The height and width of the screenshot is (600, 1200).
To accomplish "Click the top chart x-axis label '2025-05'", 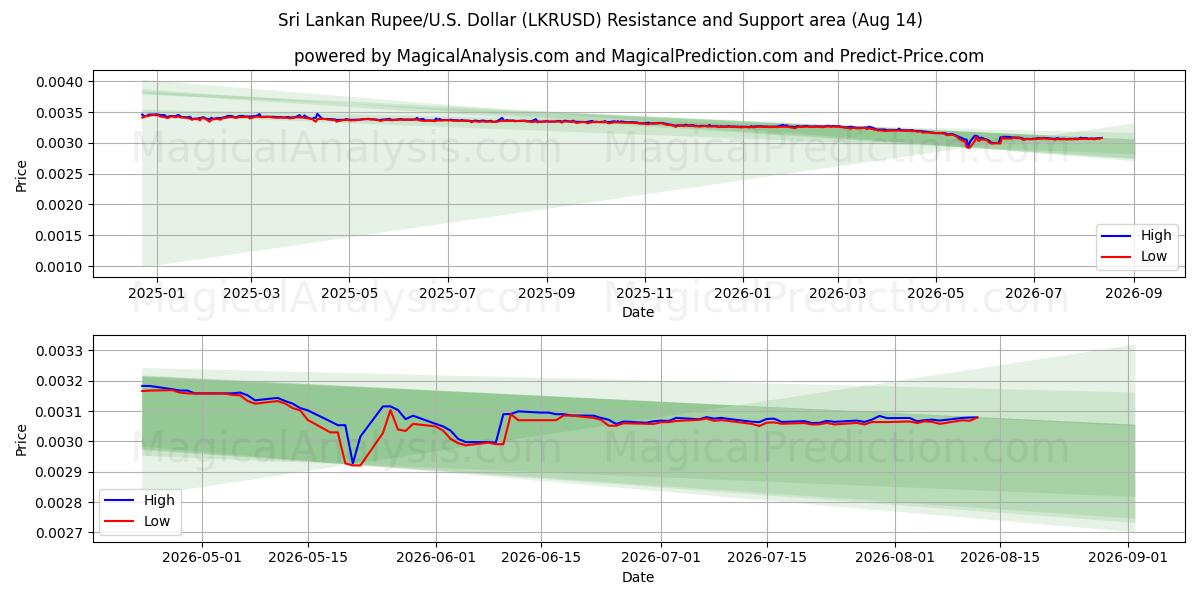I will pos(349,295).
